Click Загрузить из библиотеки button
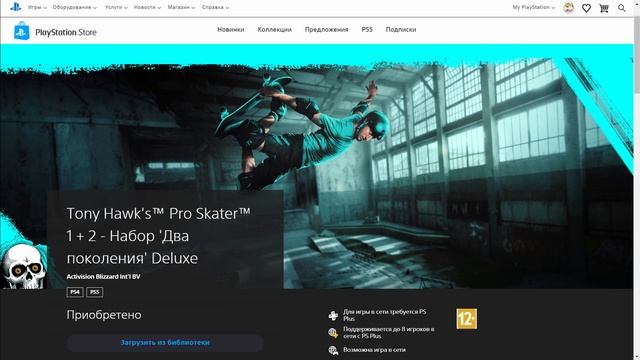The width and height of the screenshot is (640, 360). [x=165, y=342]
